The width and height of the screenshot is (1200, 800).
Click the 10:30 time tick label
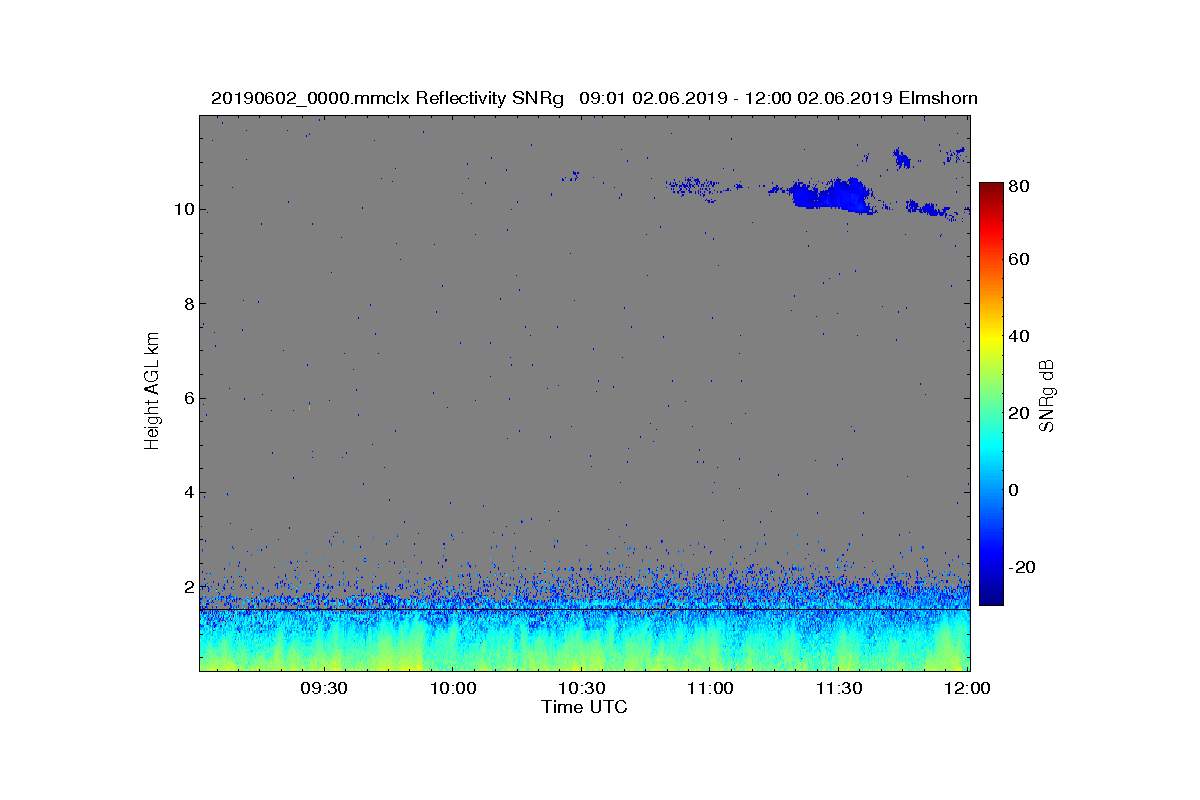click(x=582, y=688)
